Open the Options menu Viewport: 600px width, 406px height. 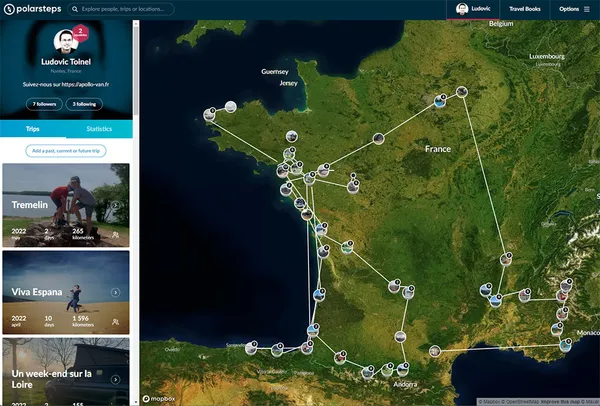click(x=574, y=9)
